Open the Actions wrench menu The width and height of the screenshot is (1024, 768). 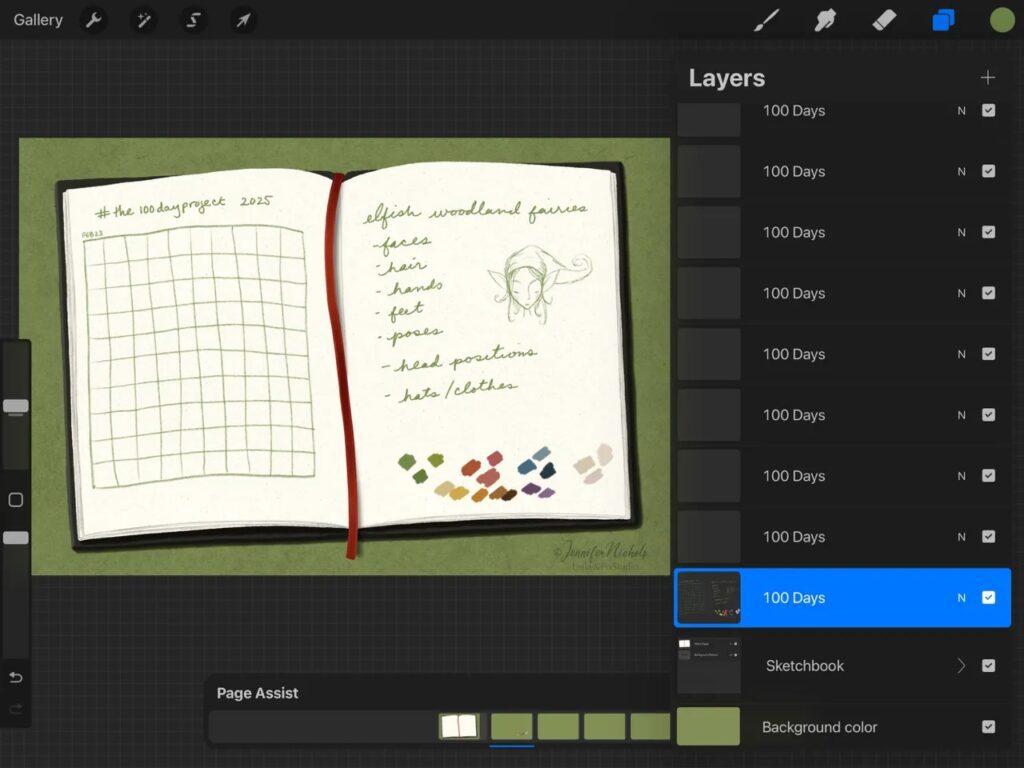(x=94, y=20)
